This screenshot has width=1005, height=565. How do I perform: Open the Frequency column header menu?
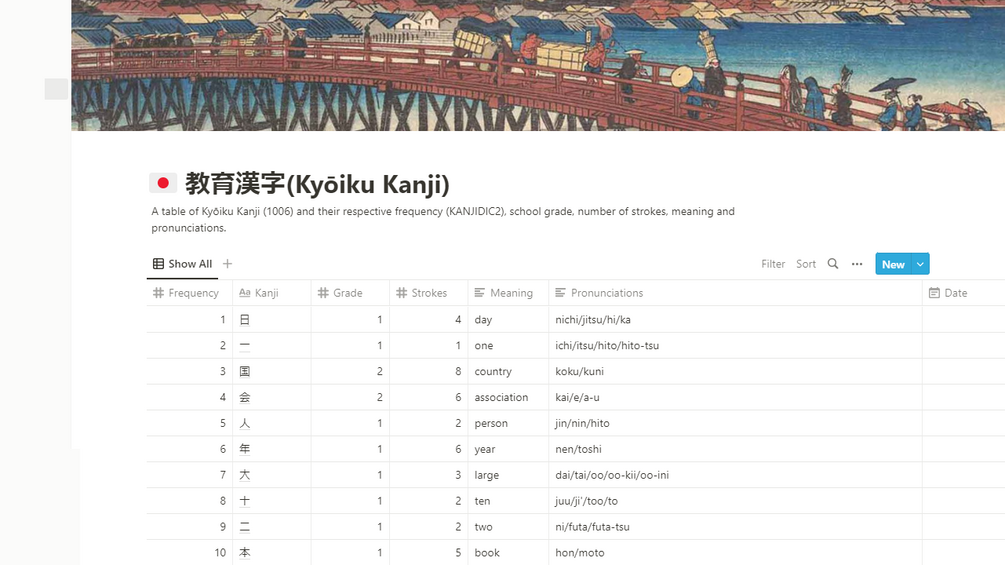coord(189,293)
